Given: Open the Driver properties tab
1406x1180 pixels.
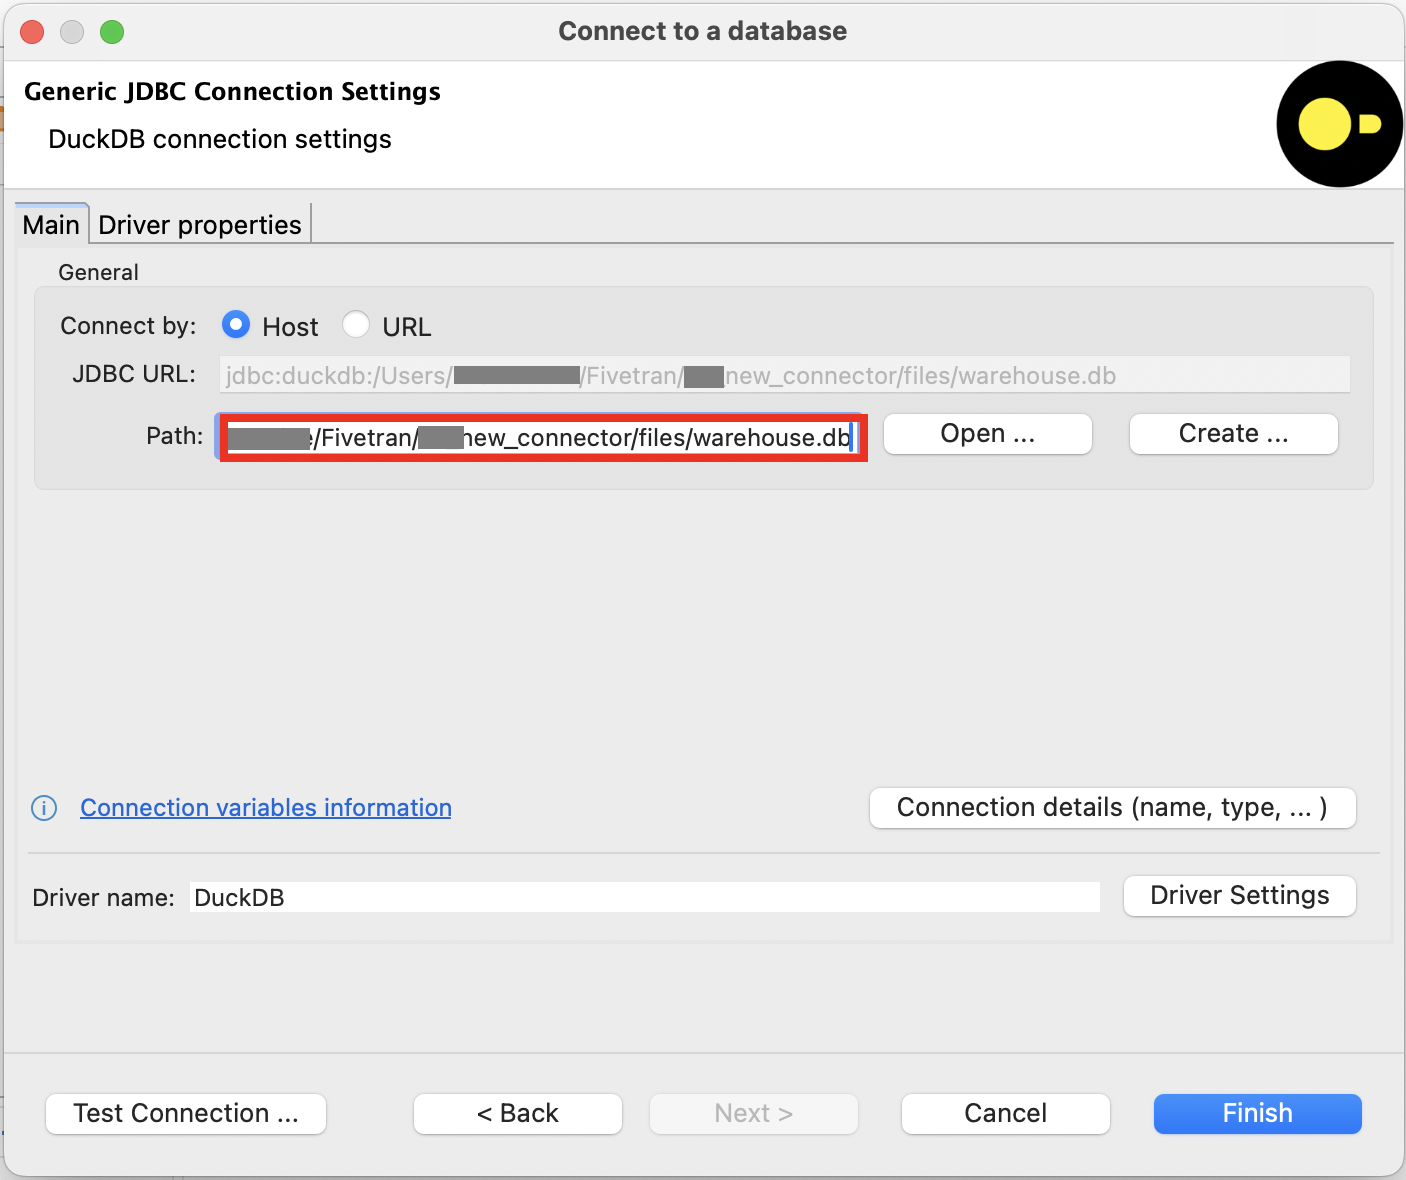Looking at the screenshot, I should (200, 224).
